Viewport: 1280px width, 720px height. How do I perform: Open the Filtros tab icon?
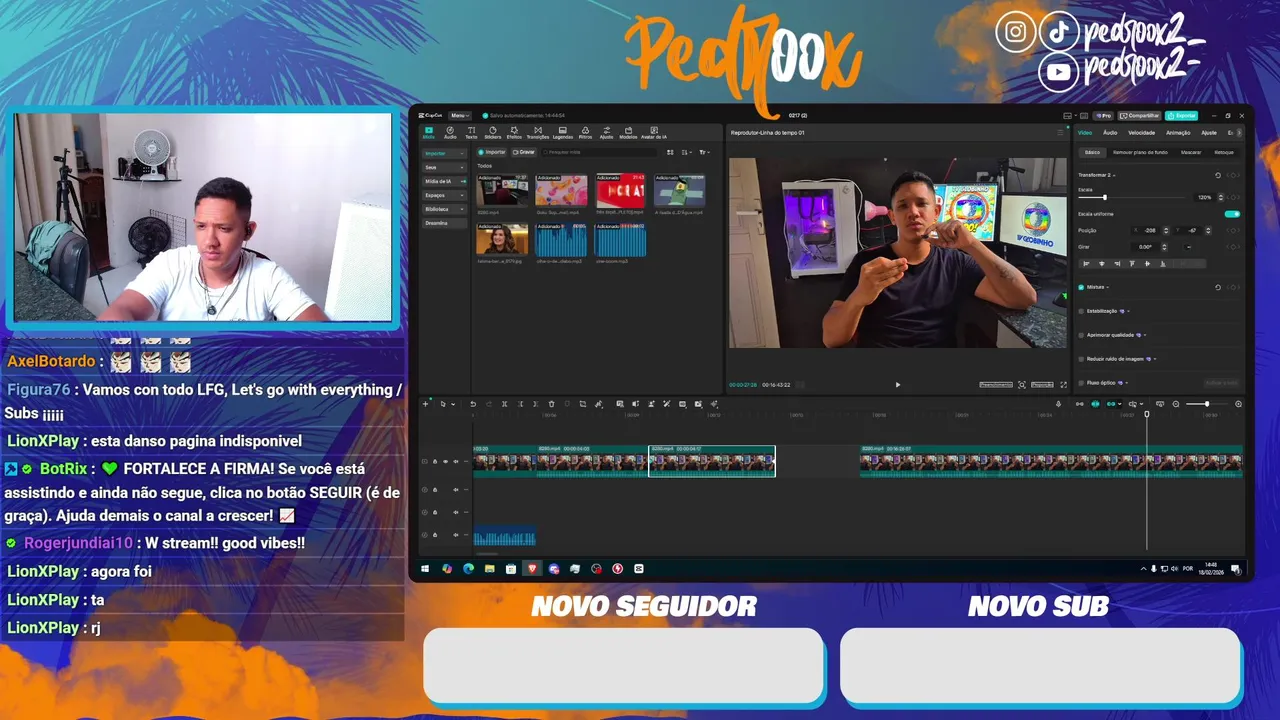585,132
